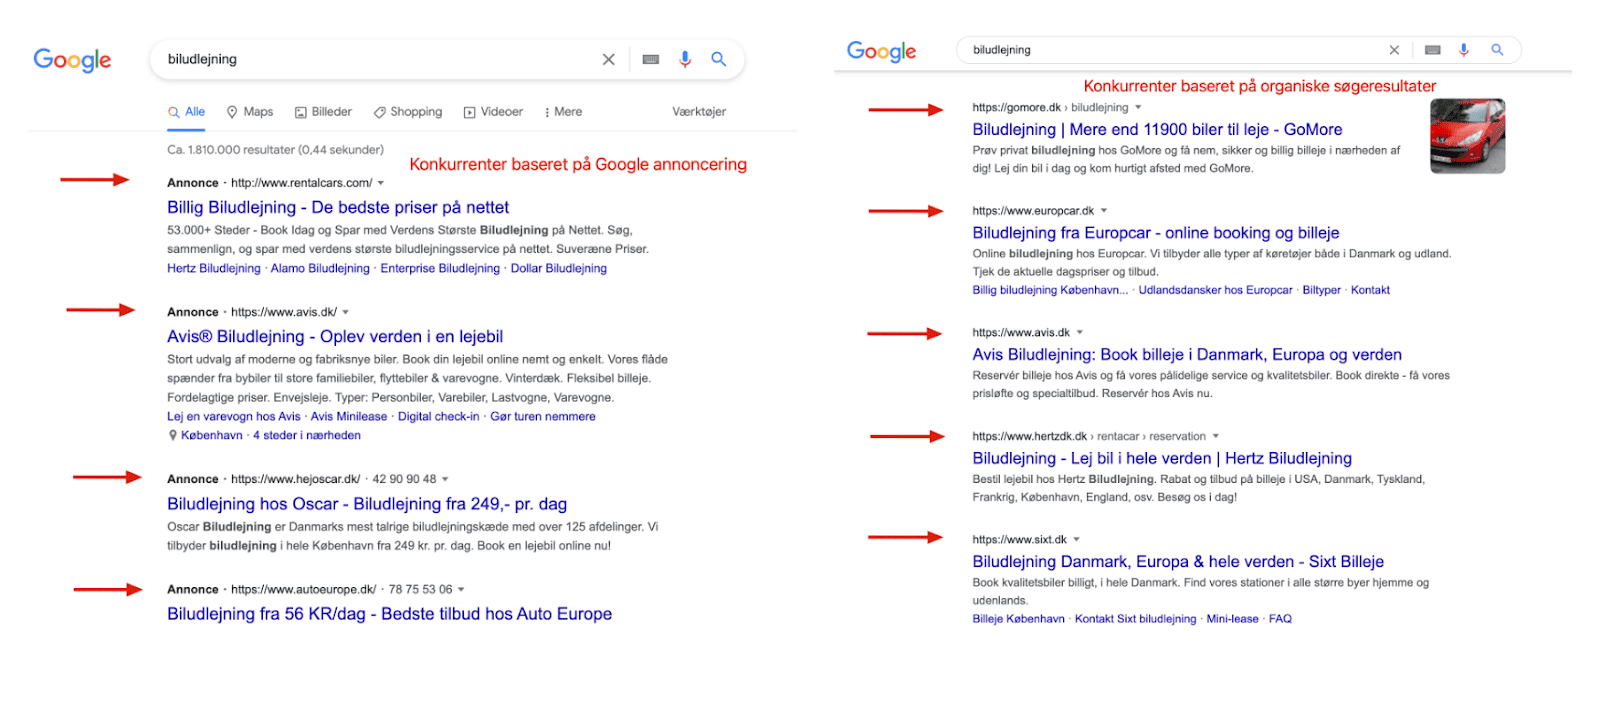Follow the Dollar Biludlejning sitelink
This screenshot has width=1600, height=703.
559,269
